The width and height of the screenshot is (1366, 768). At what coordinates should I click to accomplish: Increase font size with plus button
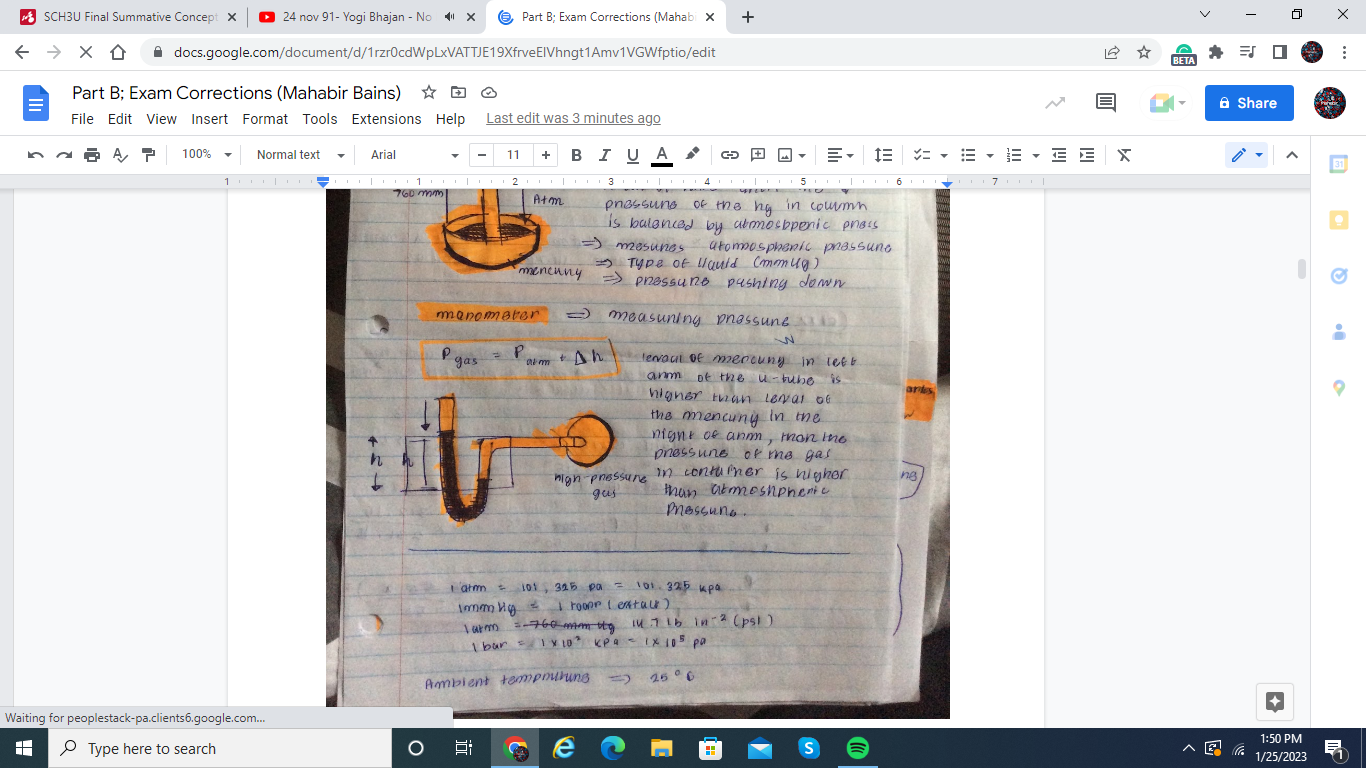(x=545, y=155)
